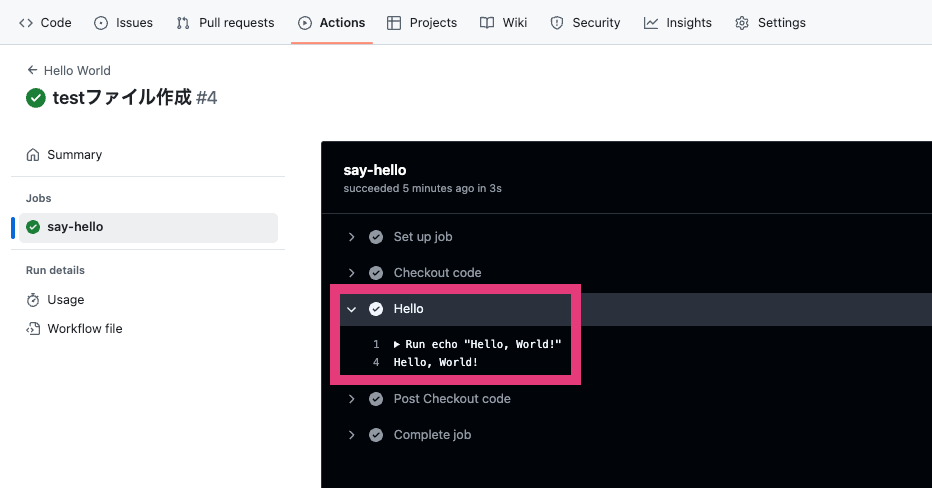Viewport: 932px width, 488px height.
Task: Click the back arrow beside Hello World
Action: tap(32, 70)
